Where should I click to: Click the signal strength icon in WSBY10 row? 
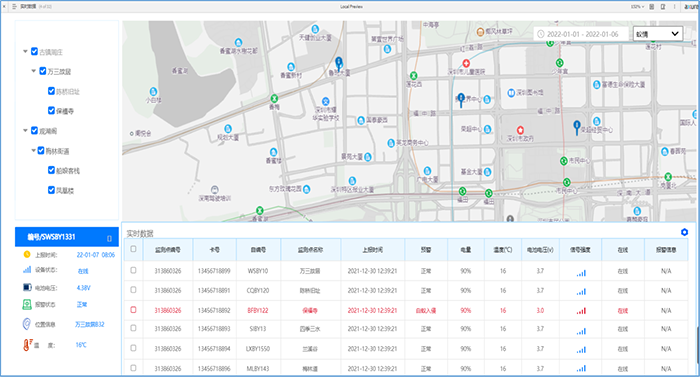(x=581, y=272)
